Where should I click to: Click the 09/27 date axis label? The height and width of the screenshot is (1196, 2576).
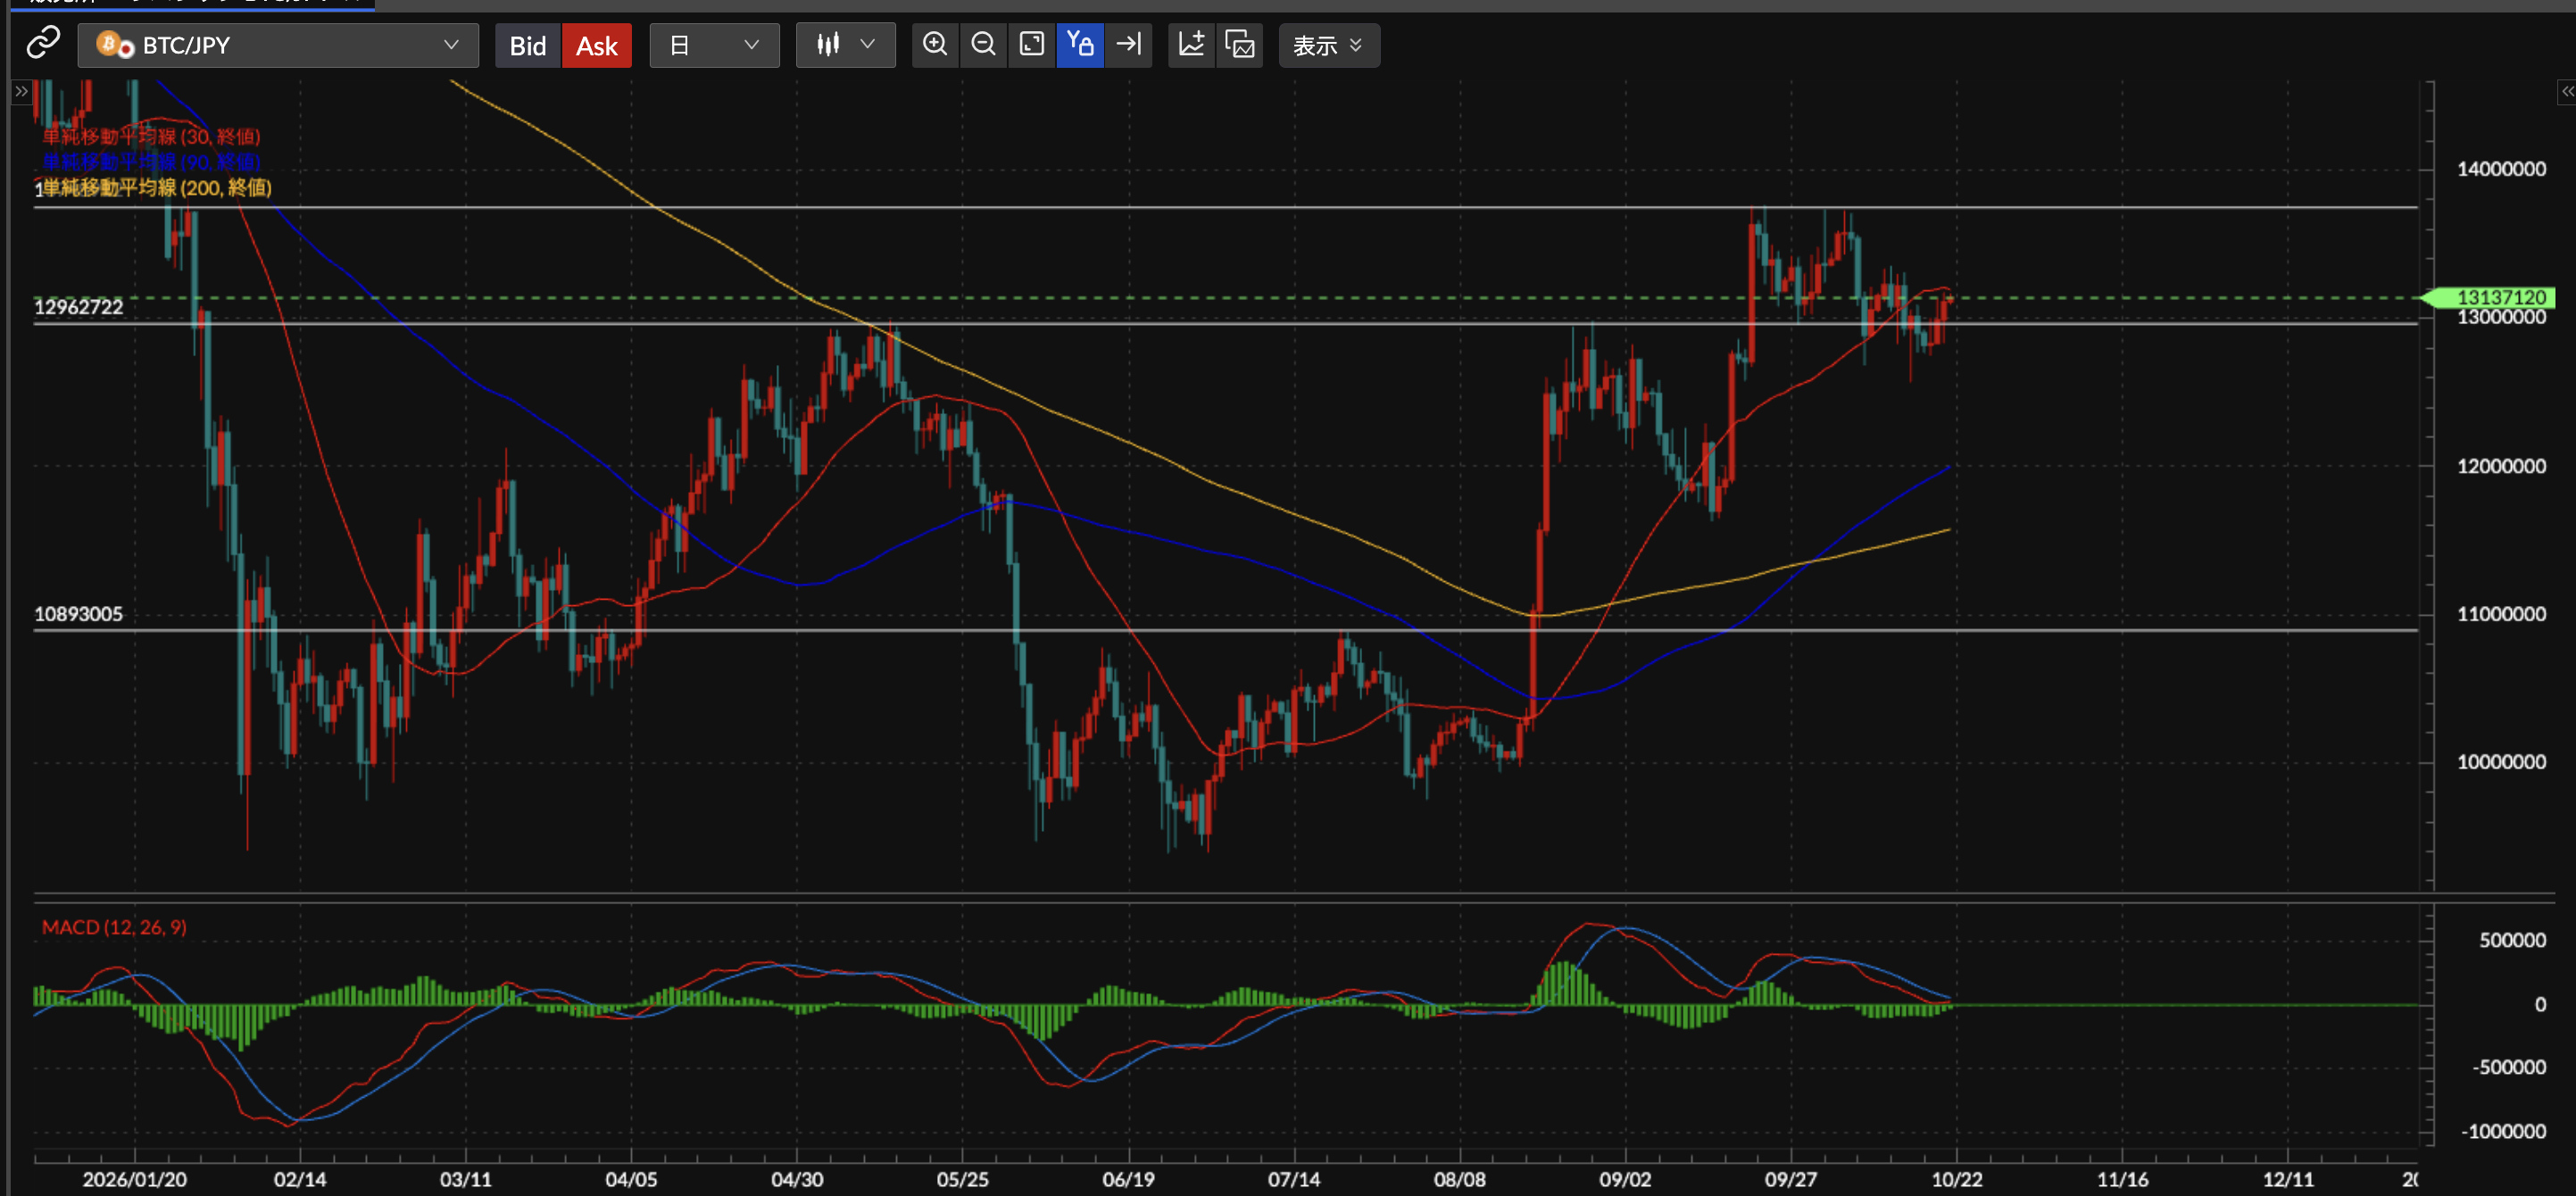[1791, 1179]
